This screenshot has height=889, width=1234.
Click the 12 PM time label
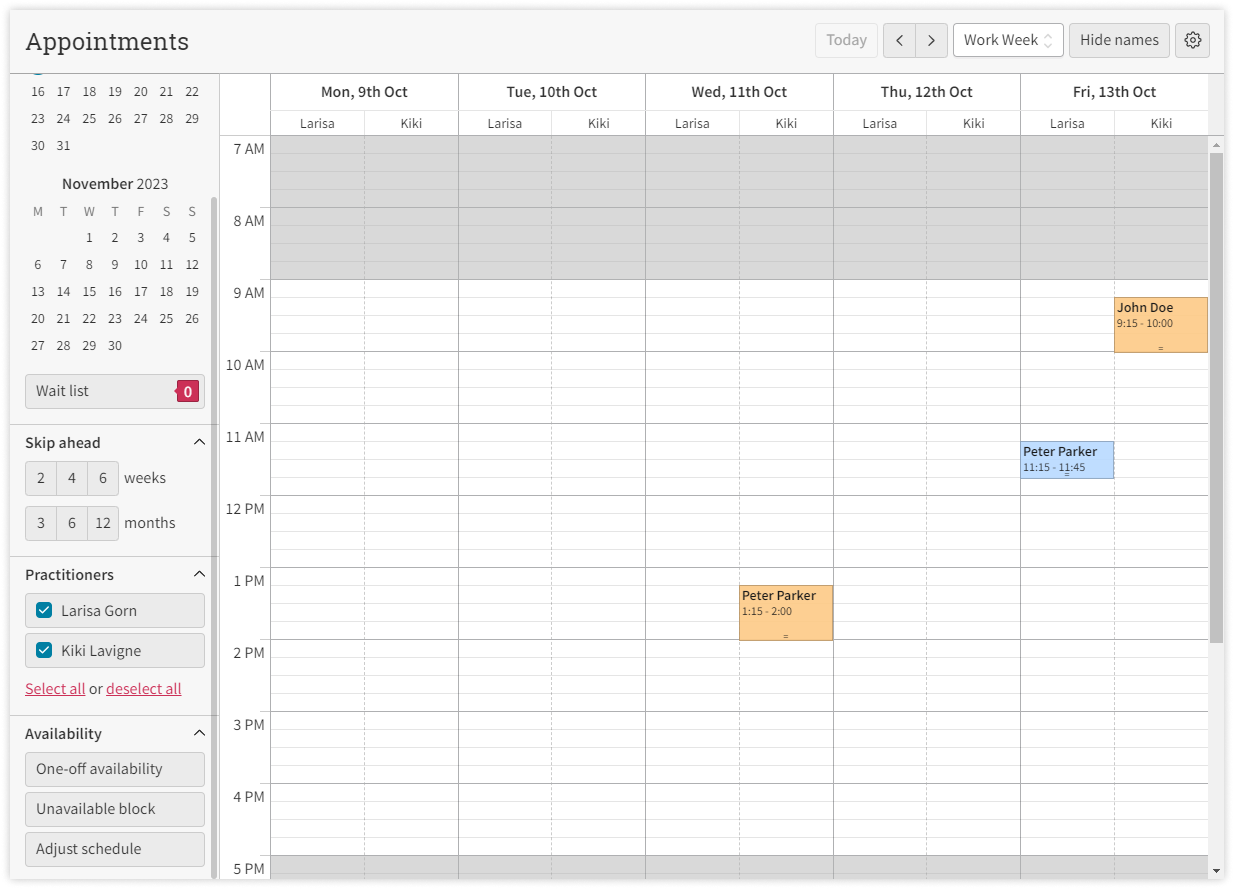point(245,509)
